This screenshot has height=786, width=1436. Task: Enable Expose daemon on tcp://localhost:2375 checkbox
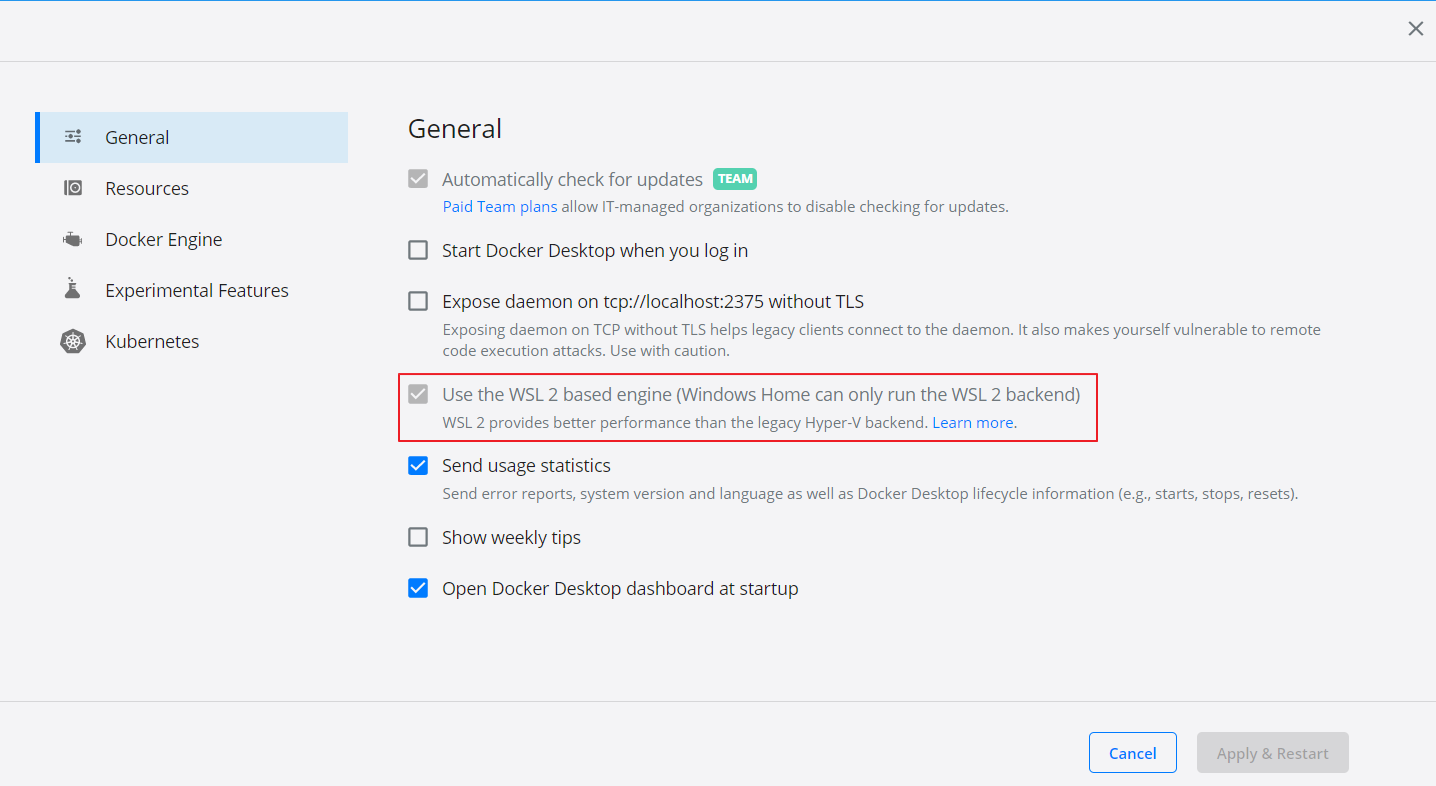pyautogui.click(x=418, y=301)
